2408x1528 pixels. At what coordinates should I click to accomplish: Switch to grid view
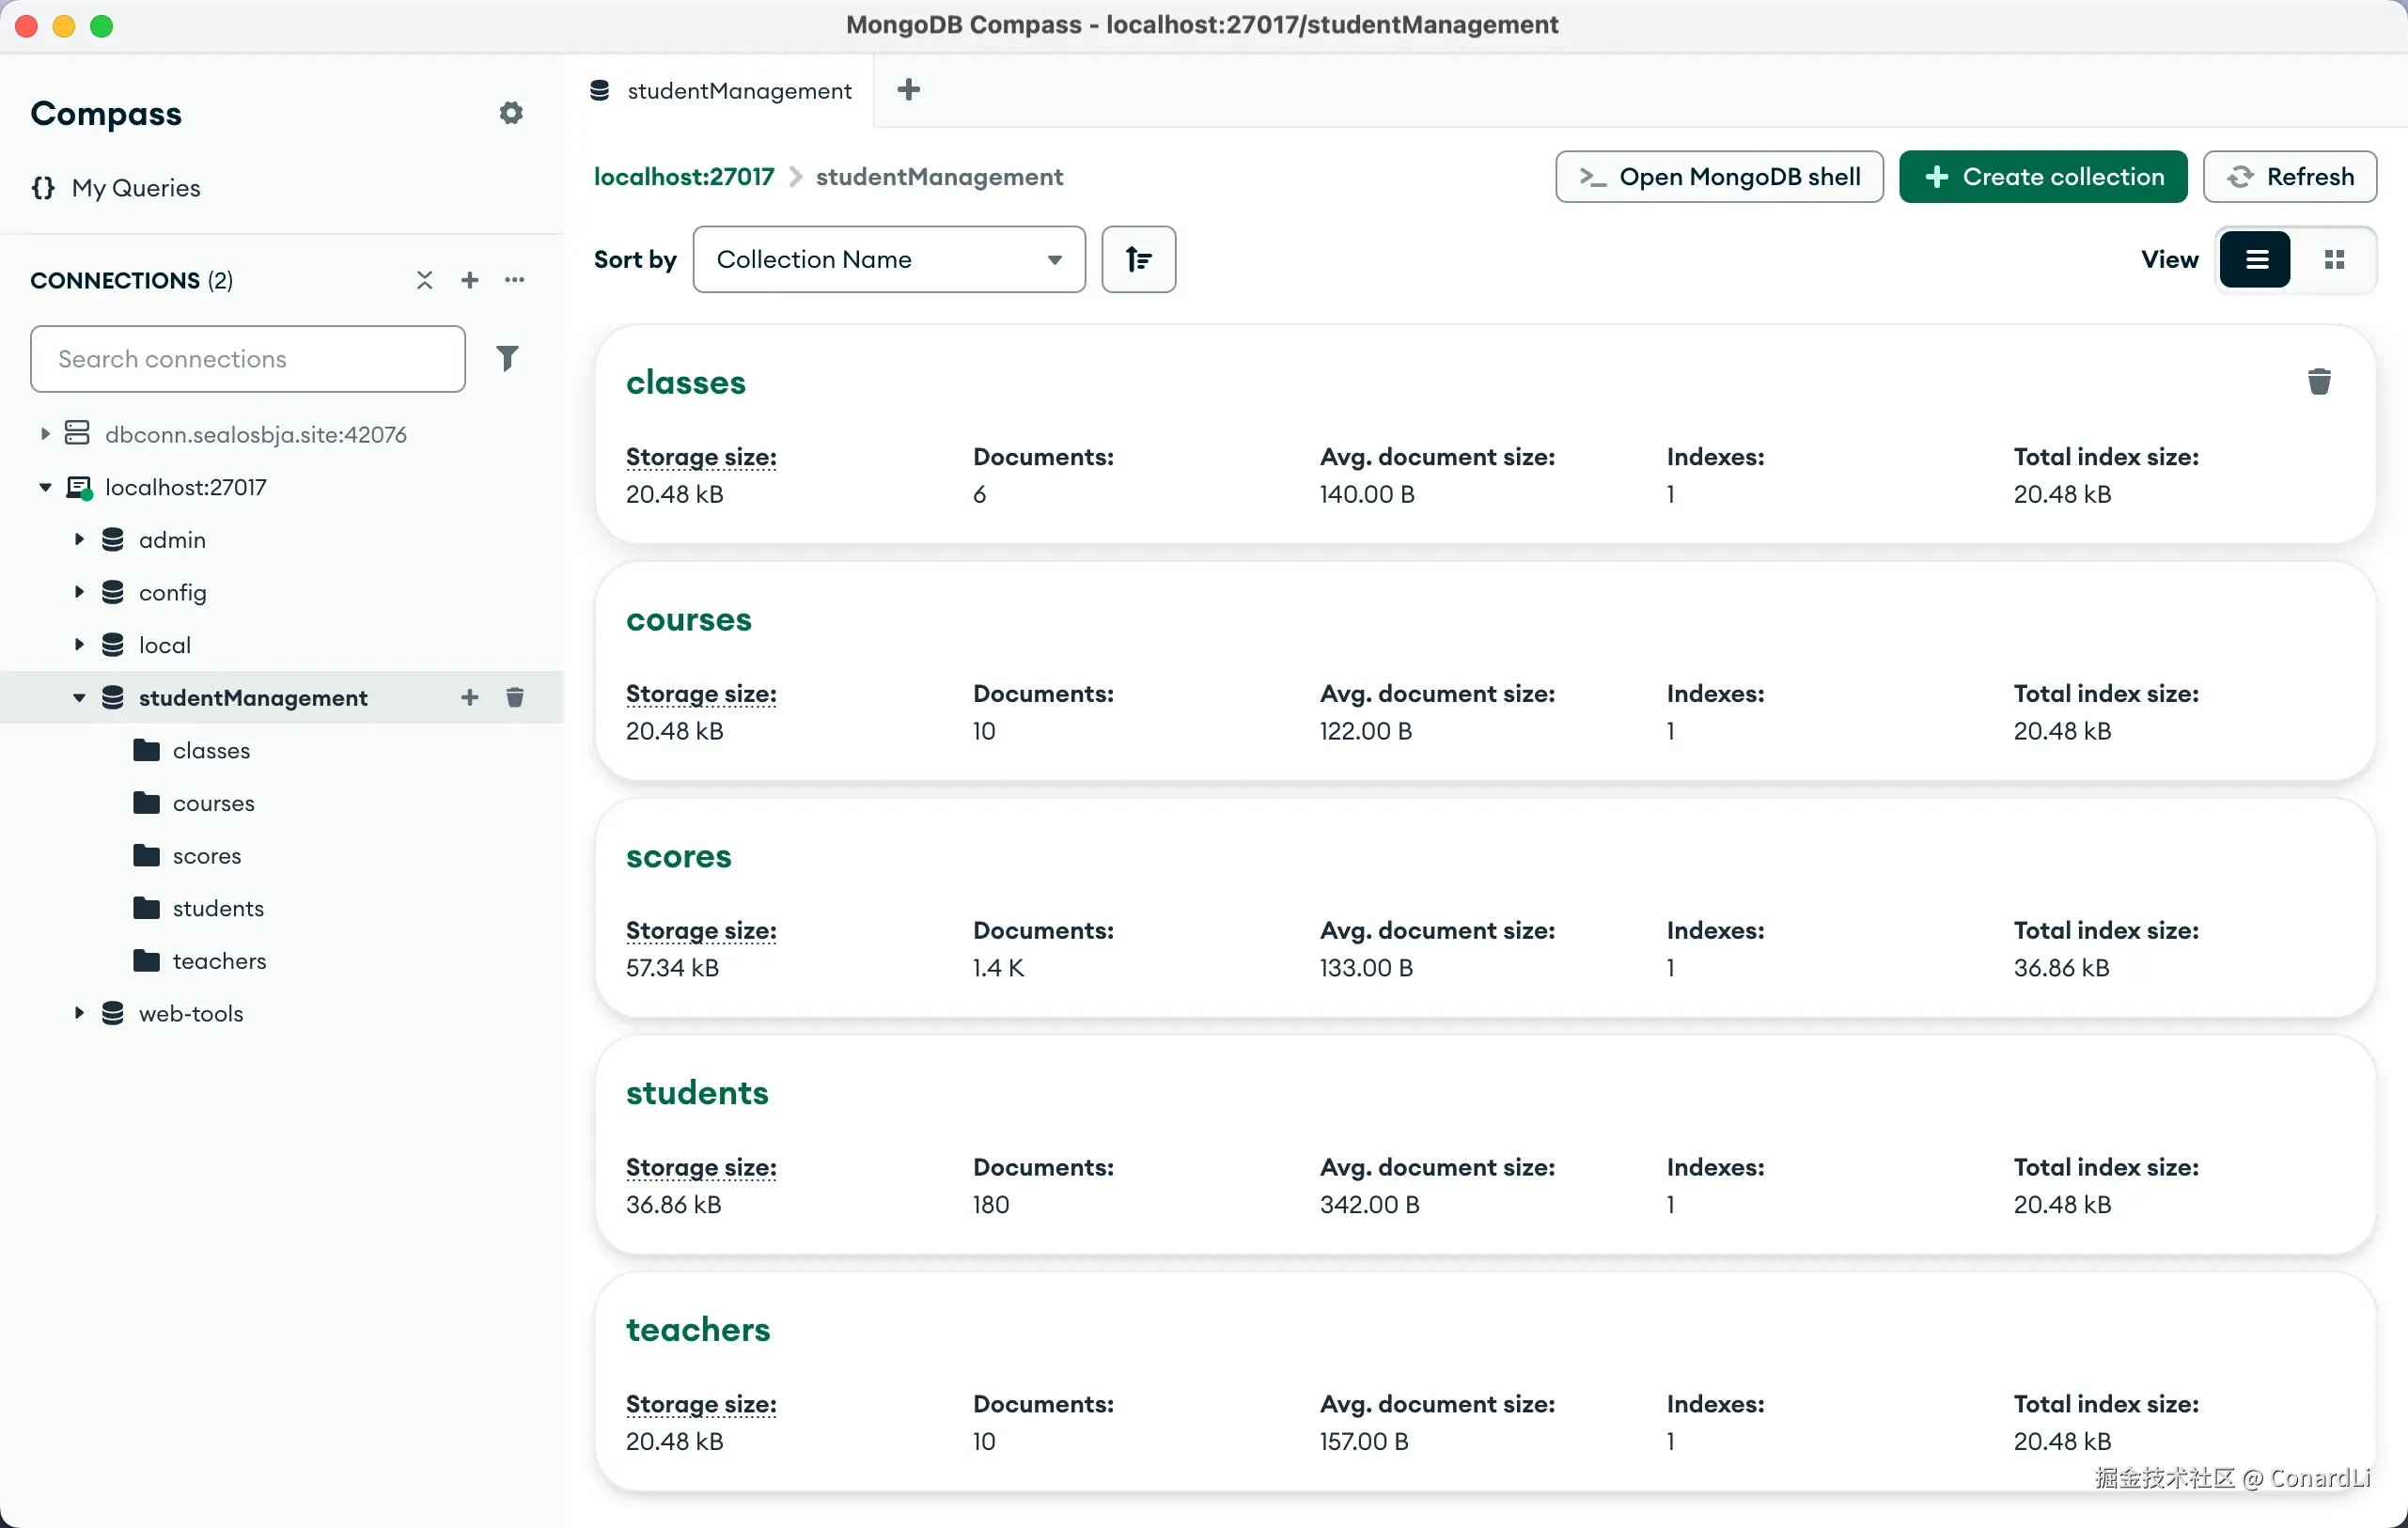(2333, 260)
